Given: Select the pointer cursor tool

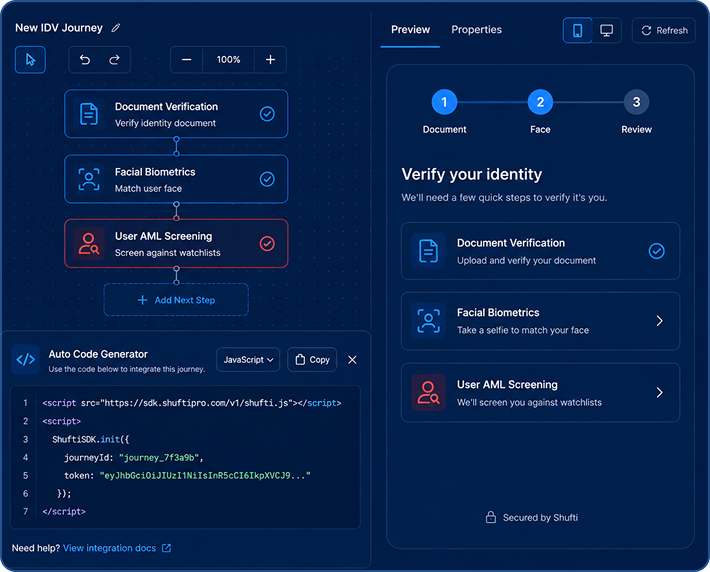Looking at the screenshot, I should coord(30,59).
